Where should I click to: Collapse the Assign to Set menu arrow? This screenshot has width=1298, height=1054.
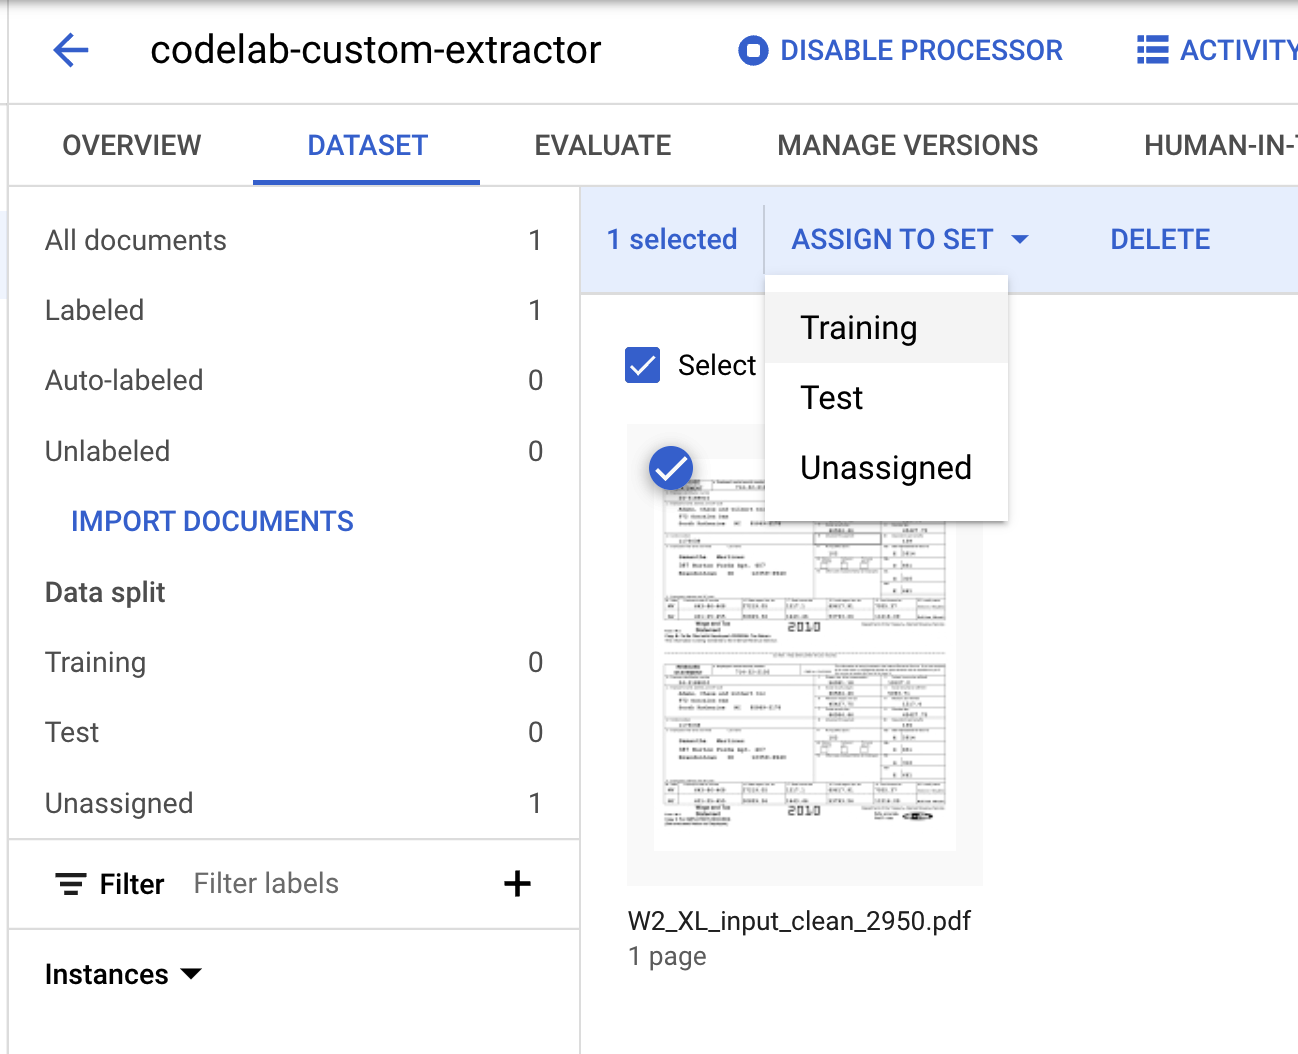click(1020, 239)
